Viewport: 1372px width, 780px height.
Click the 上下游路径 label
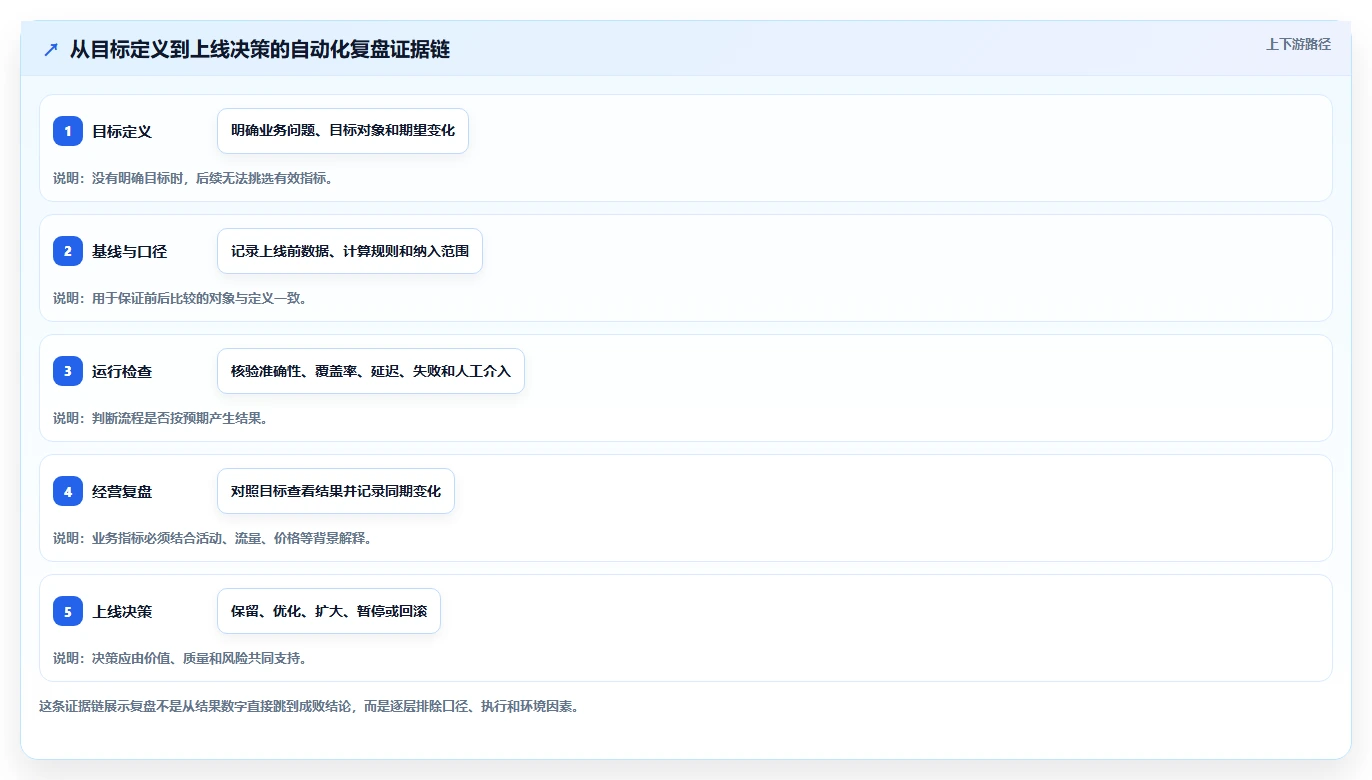(1298, 44)
